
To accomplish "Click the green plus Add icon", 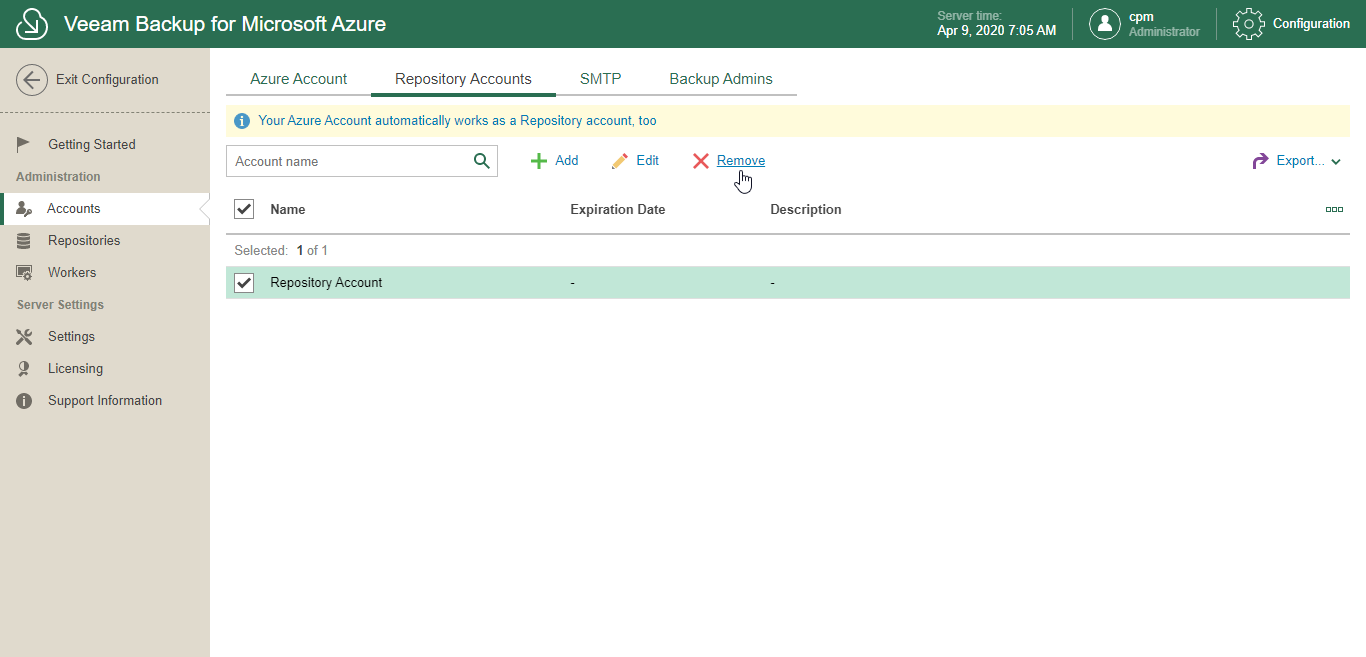I will pos(539,161).
